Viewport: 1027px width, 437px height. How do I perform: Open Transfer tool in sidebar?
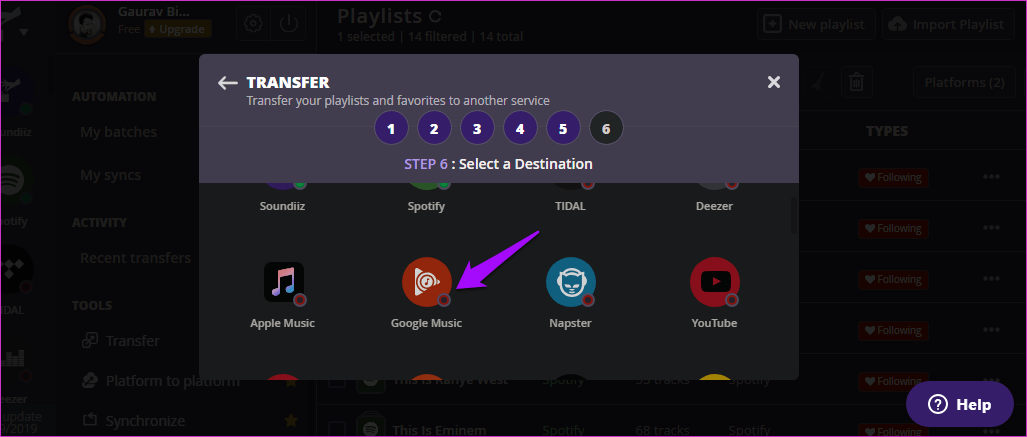click(120, 341)
